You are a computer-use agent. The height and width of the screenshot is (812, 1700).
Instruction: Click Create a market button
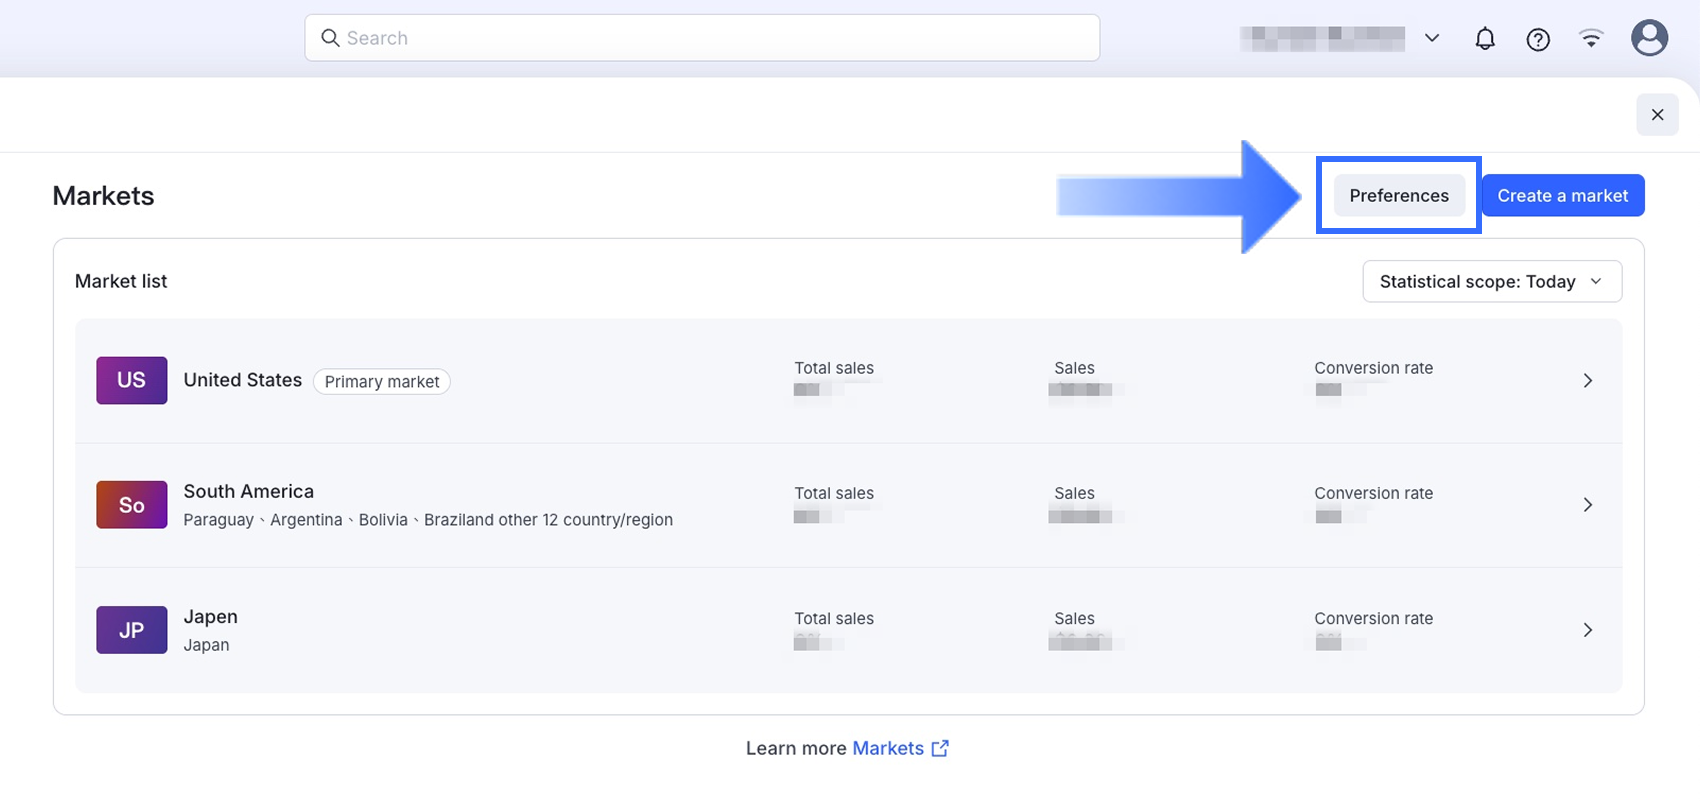(1562, 196)
